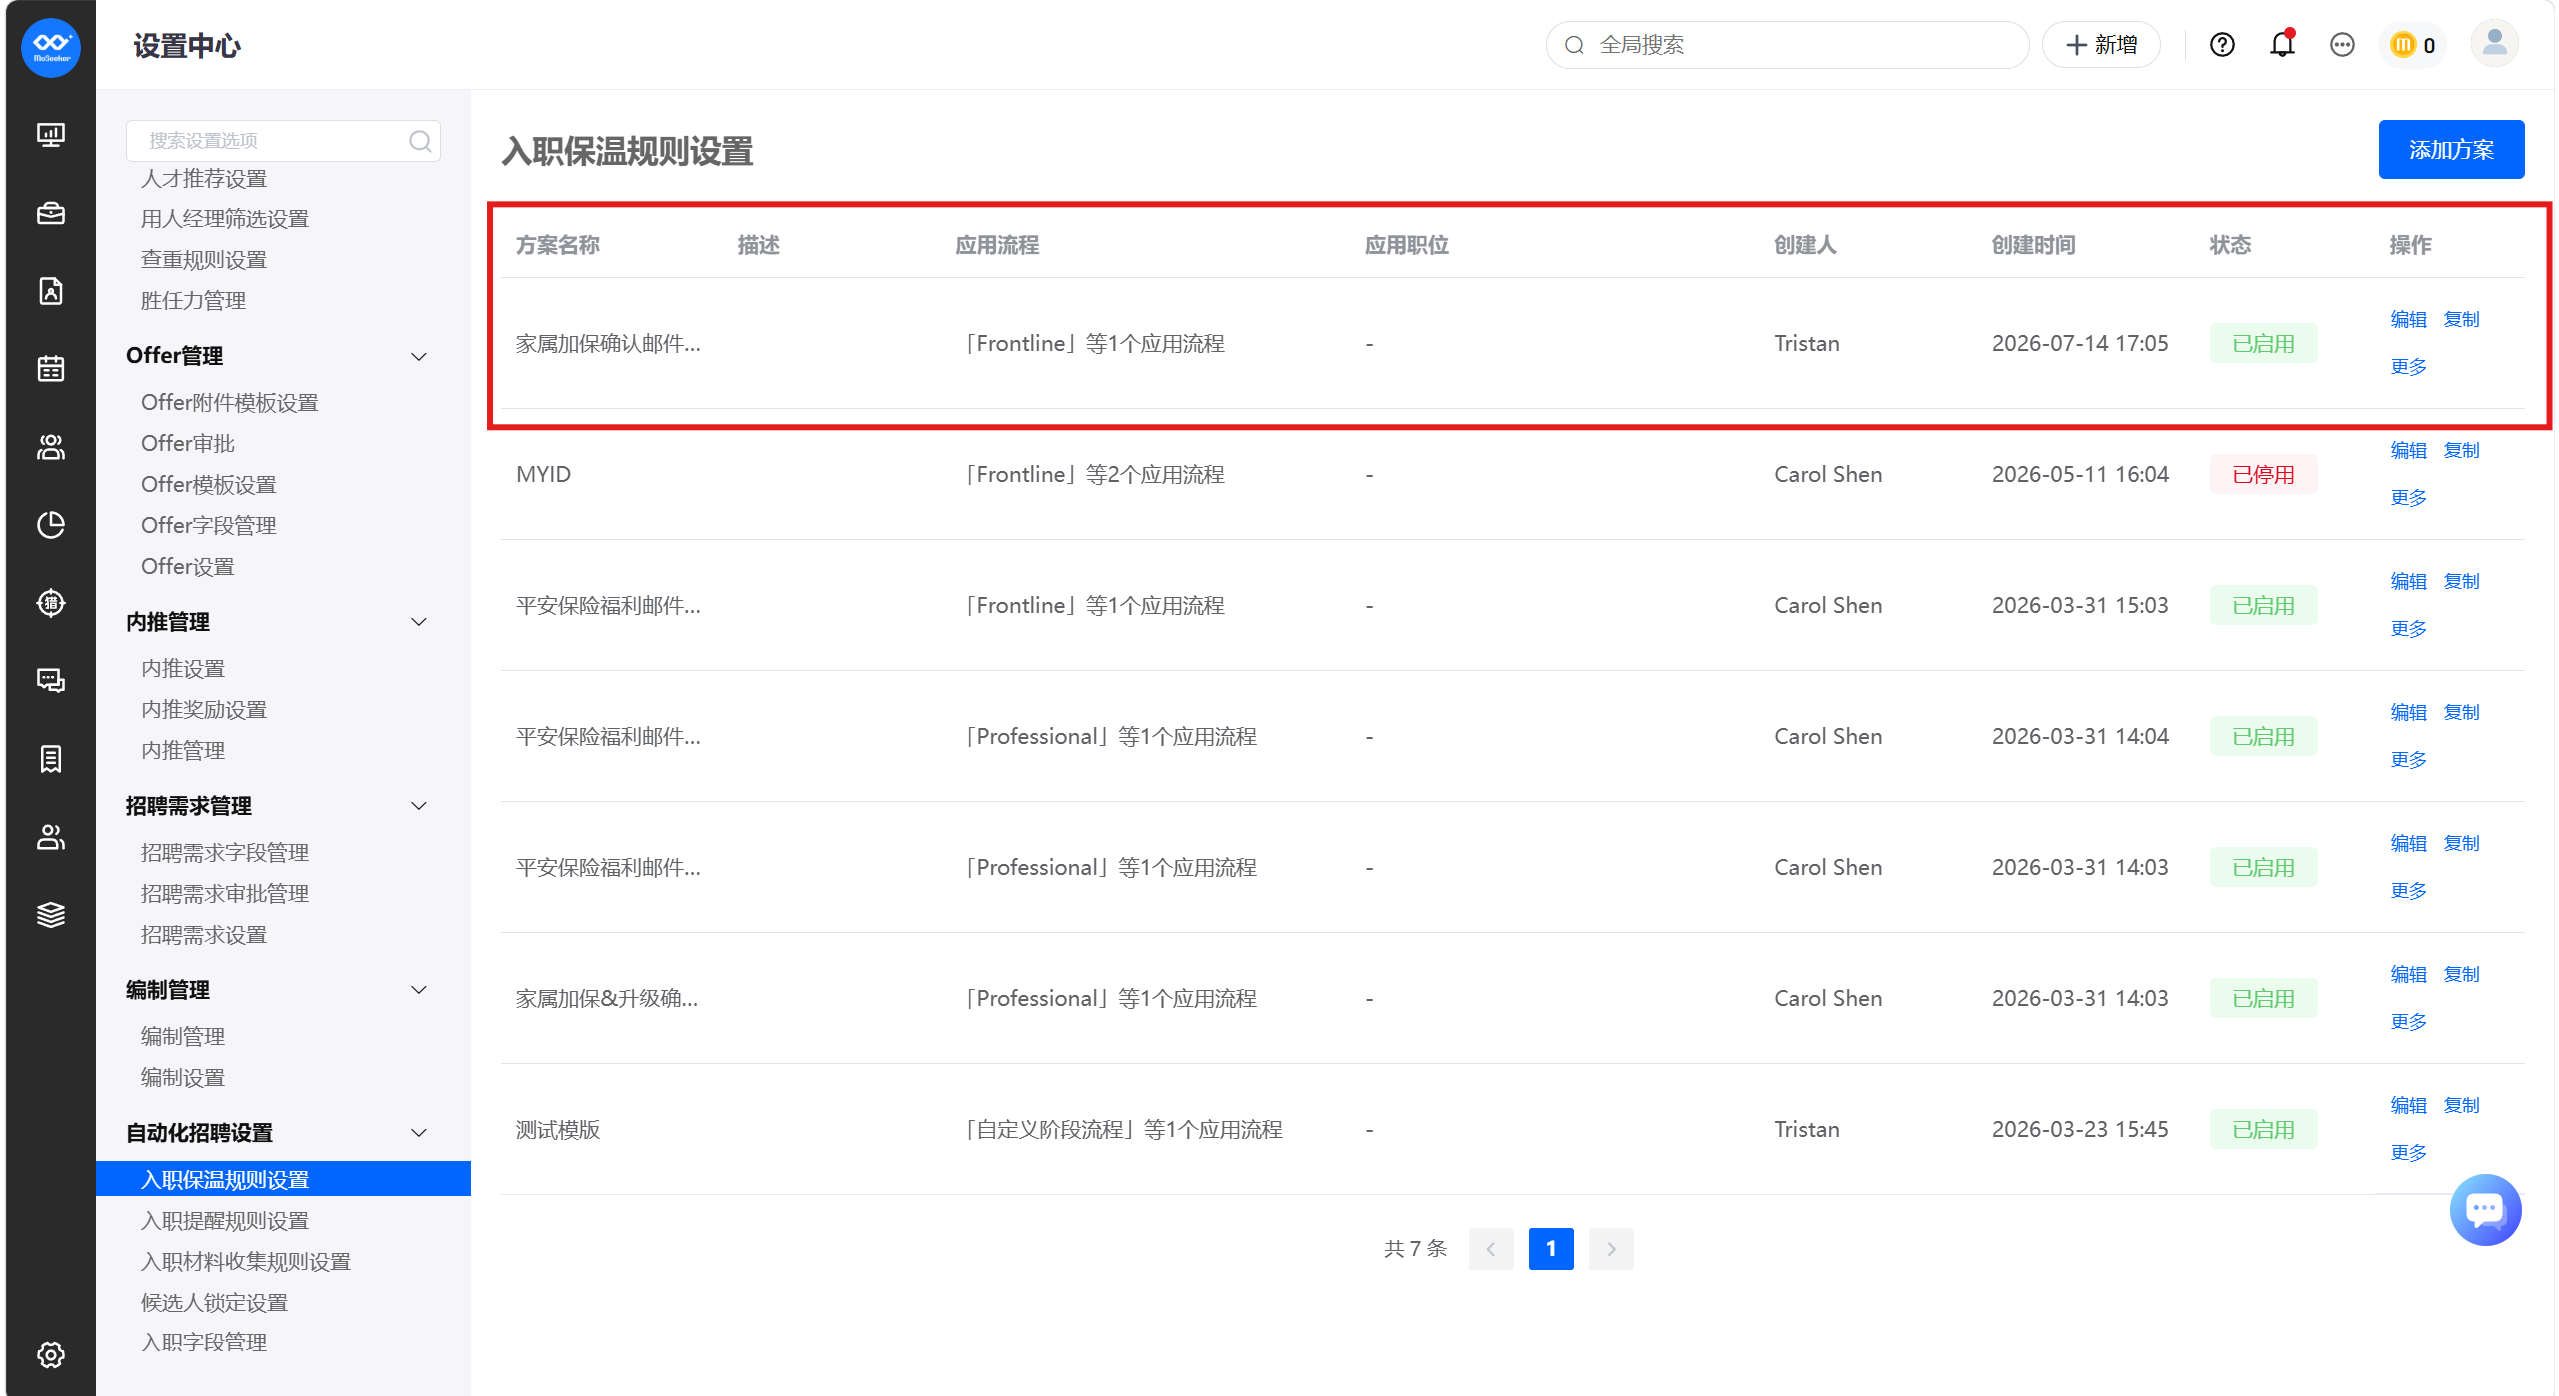Collapse the 内推管理 section
This screenshot has width=2559, height=1396.
click(x=420, y=622)
